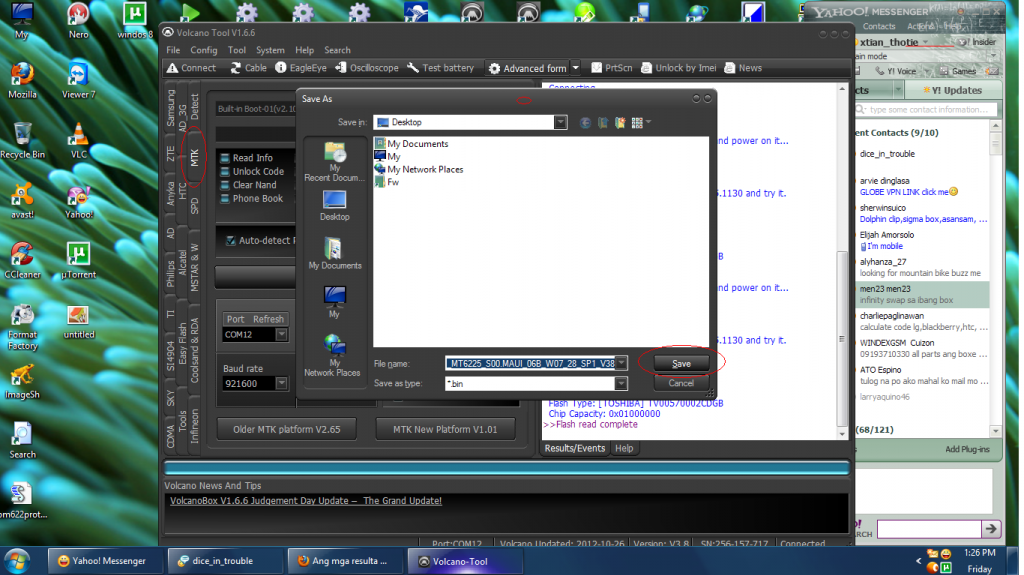The width and height of the screenshot is (1024, 575).
Task: Open the File name dropdown arrow
Action: tap(622, 363)
